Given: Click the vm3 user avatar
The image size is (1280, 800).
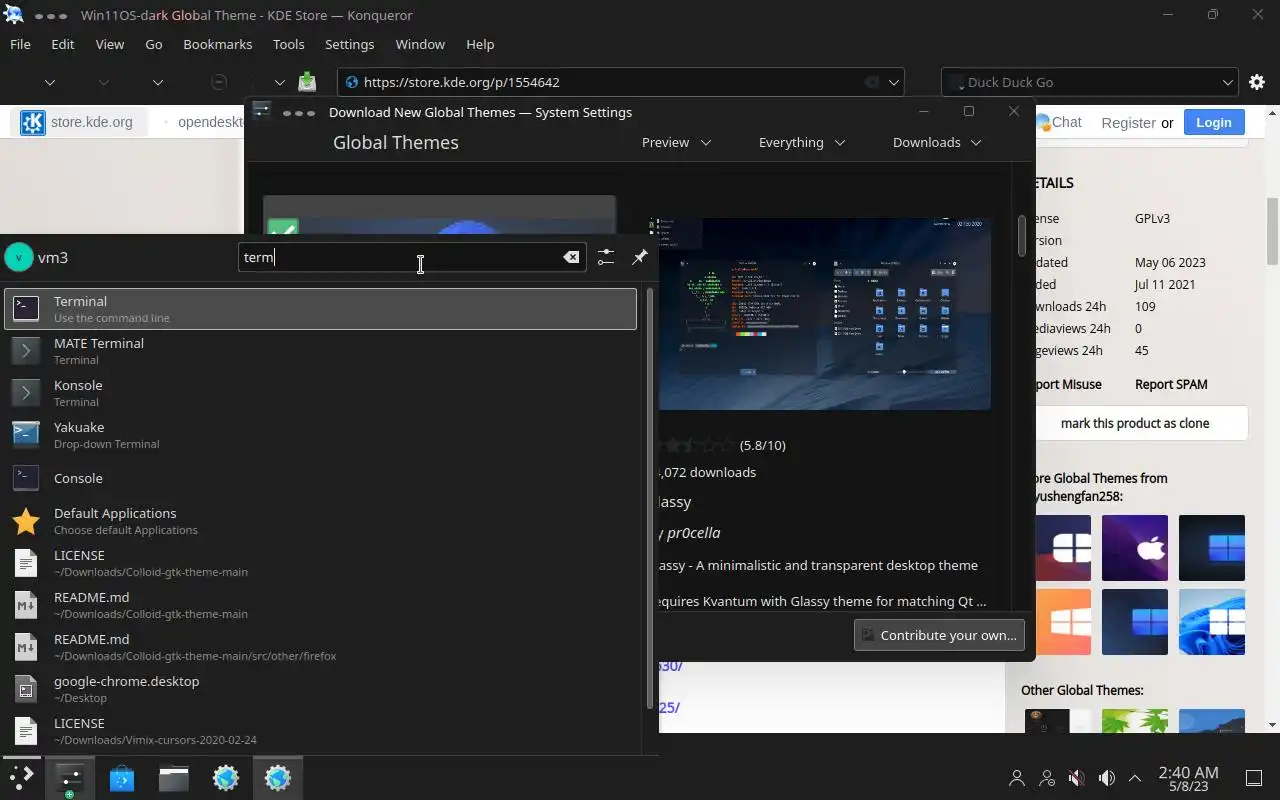Looking at the screenshot, I should [x=19, y=257].
